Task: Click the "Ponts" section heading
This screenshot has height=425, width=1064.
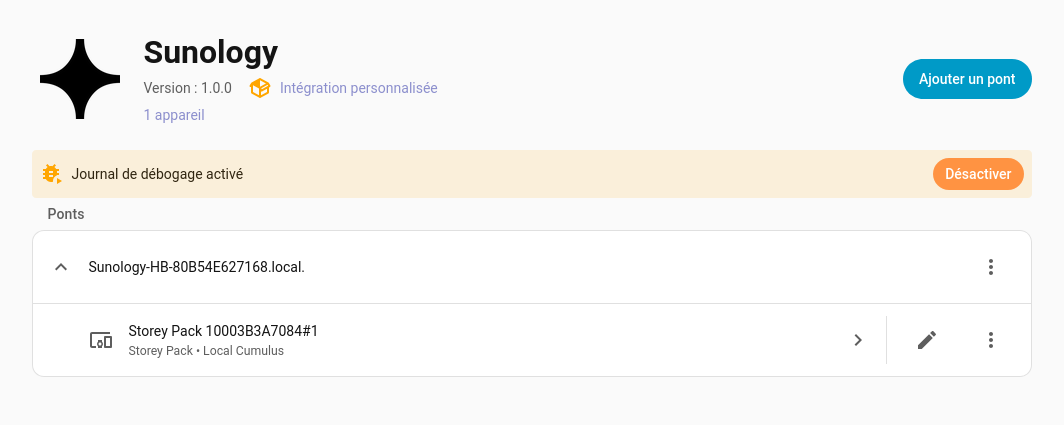Action: [x=66, y=214]
